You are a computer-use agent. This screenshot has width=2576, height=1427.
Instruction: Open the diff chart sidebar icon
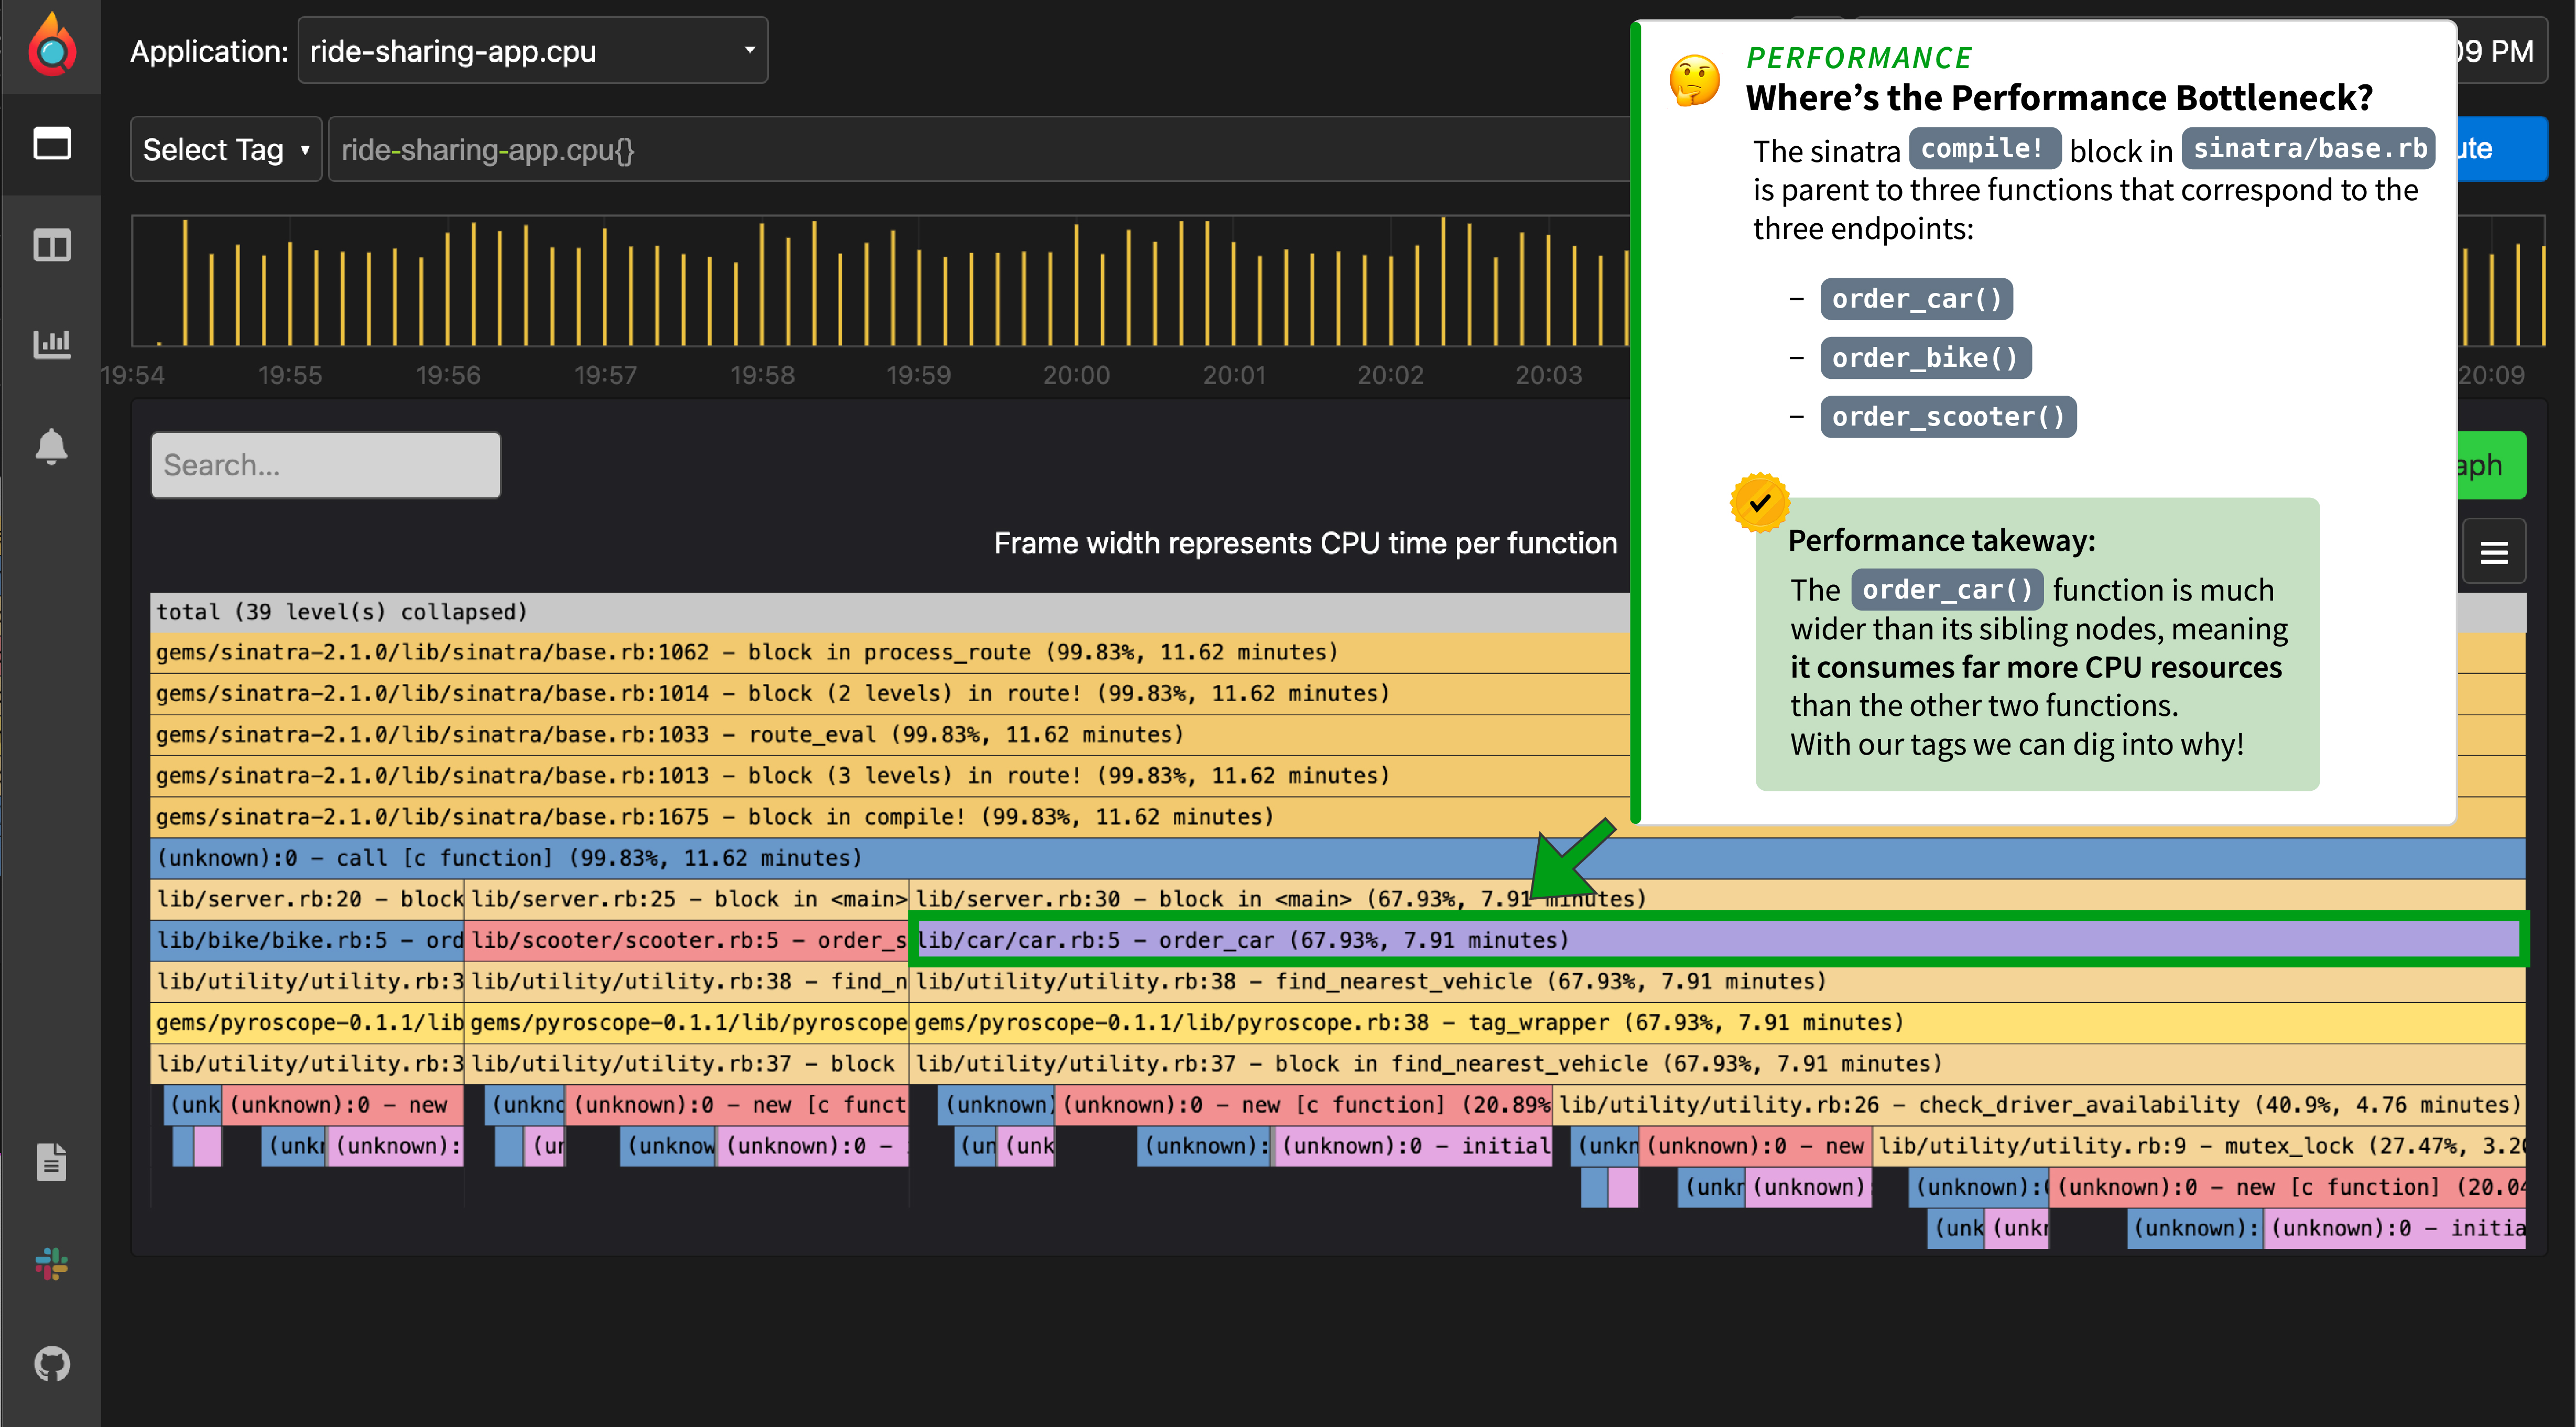[52, 344]
